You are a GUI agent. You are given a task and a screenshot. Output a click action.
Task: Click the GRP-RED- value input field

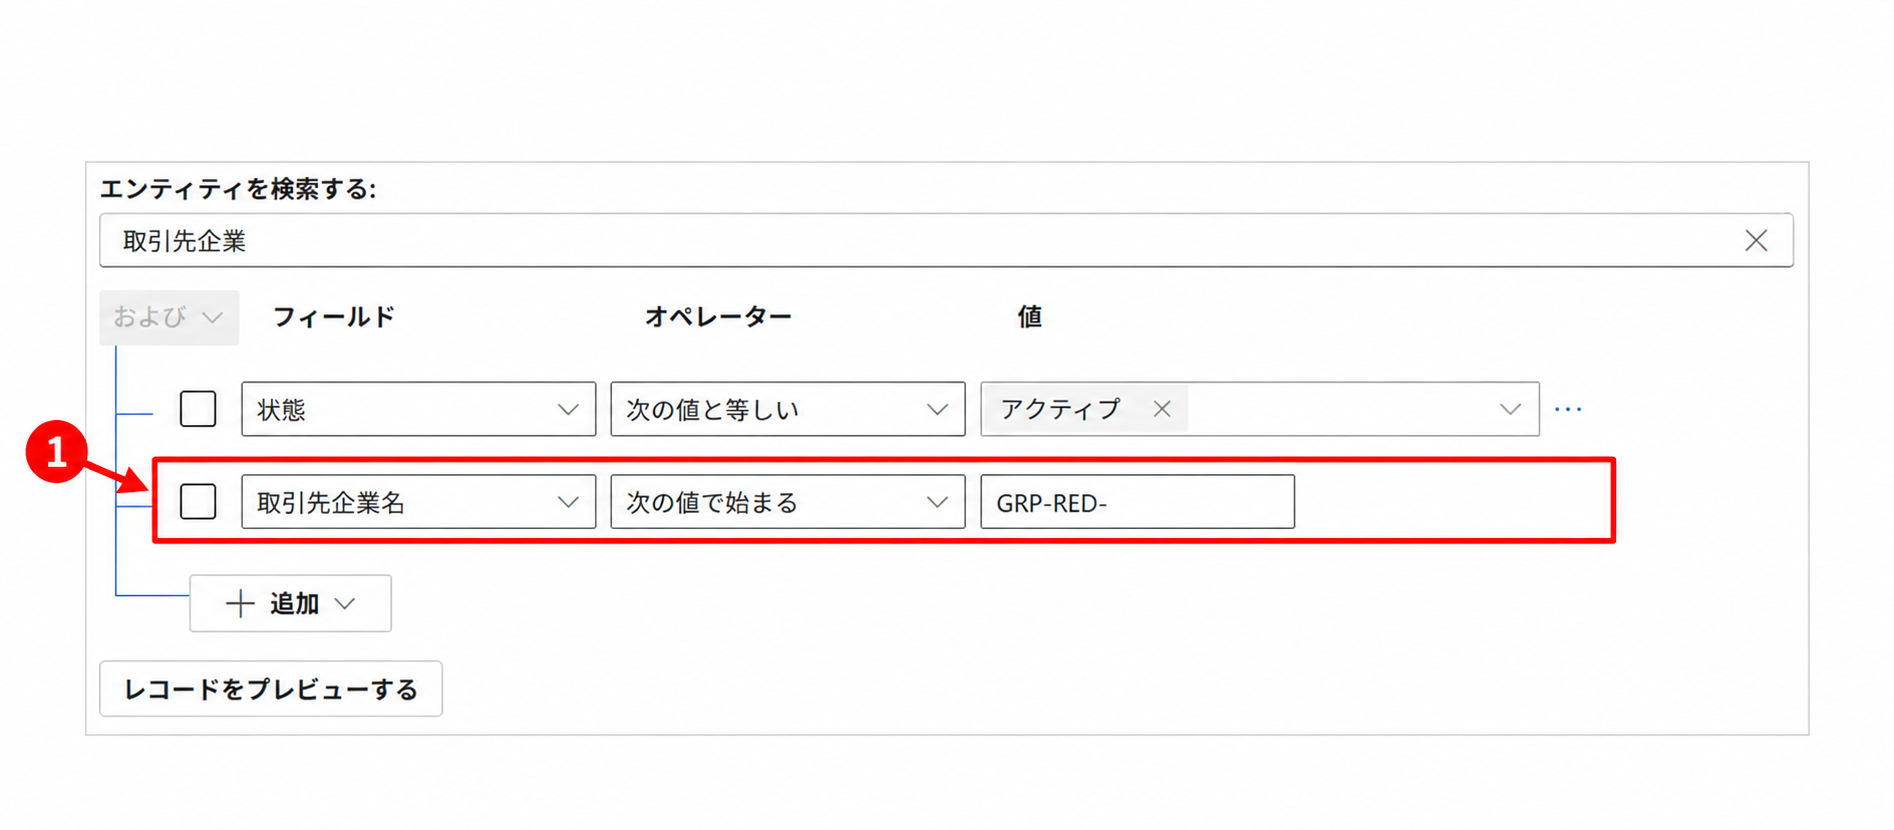(1138, 501)
